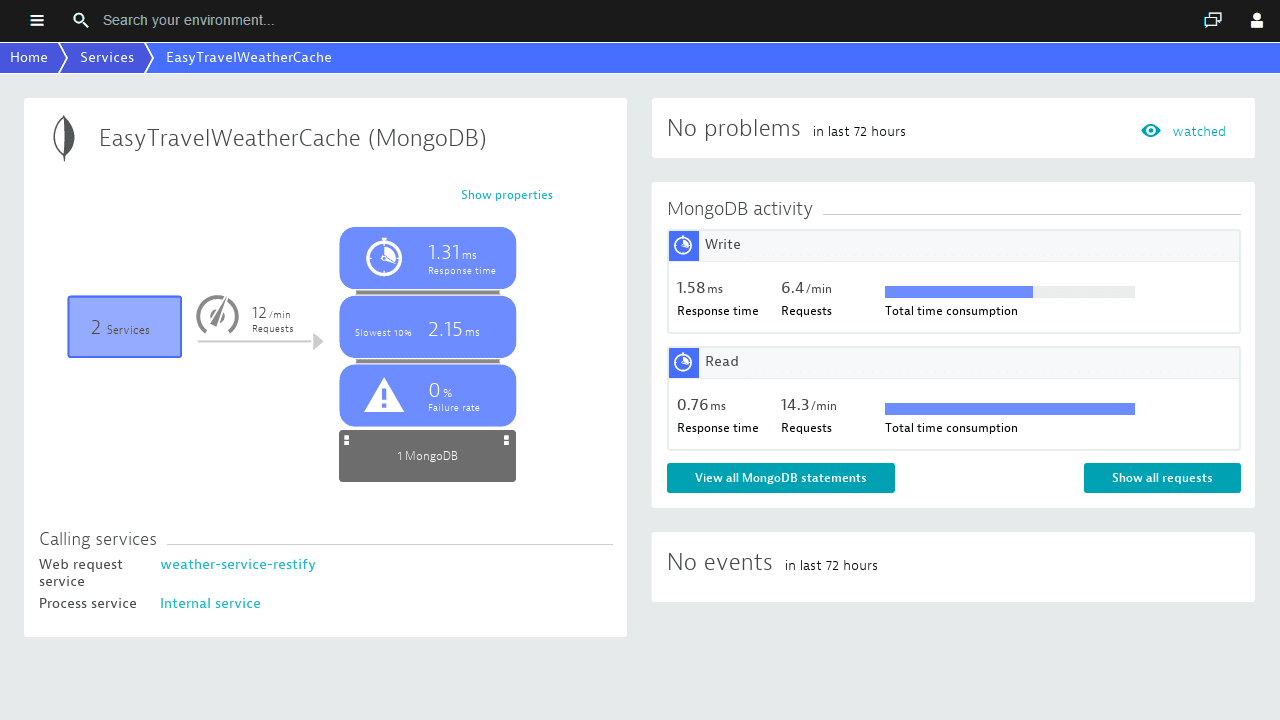Viewport: 1280px width, 720px height.
Task: Go to Services breadcrumb
Action: click(x=107, y=58)
